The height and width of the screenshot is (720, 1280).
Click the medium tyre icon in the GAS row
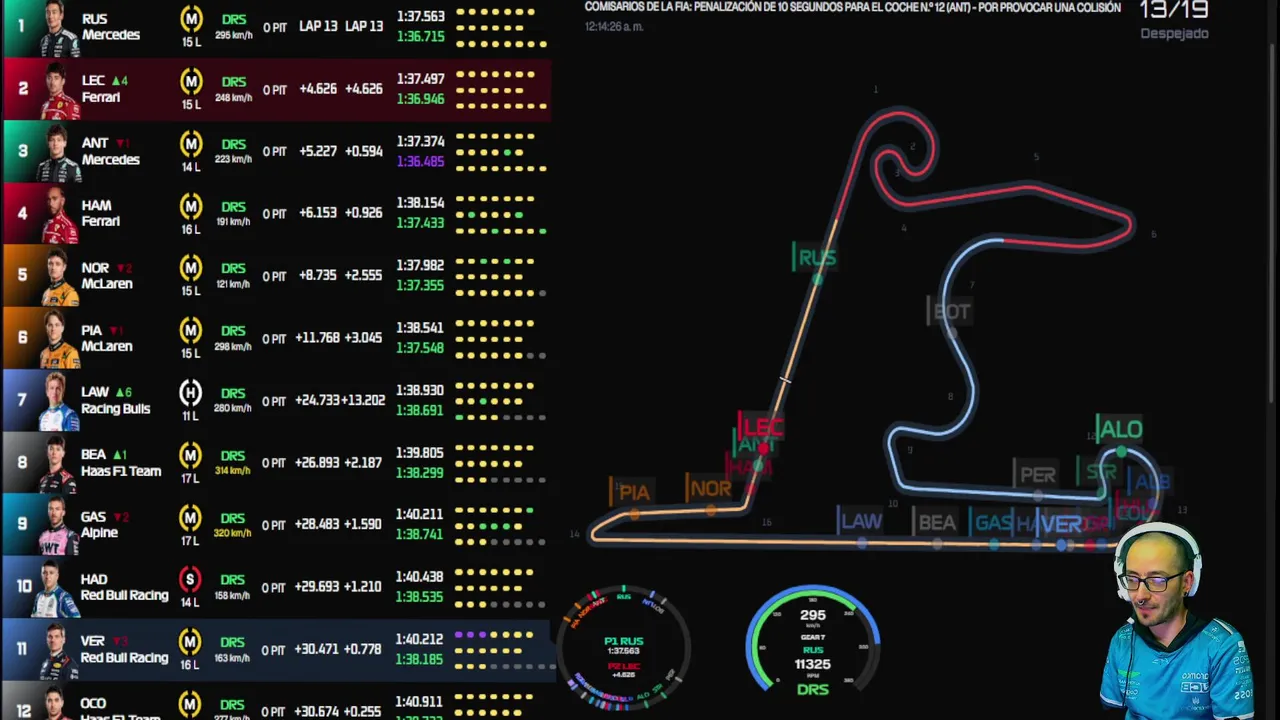190,517
